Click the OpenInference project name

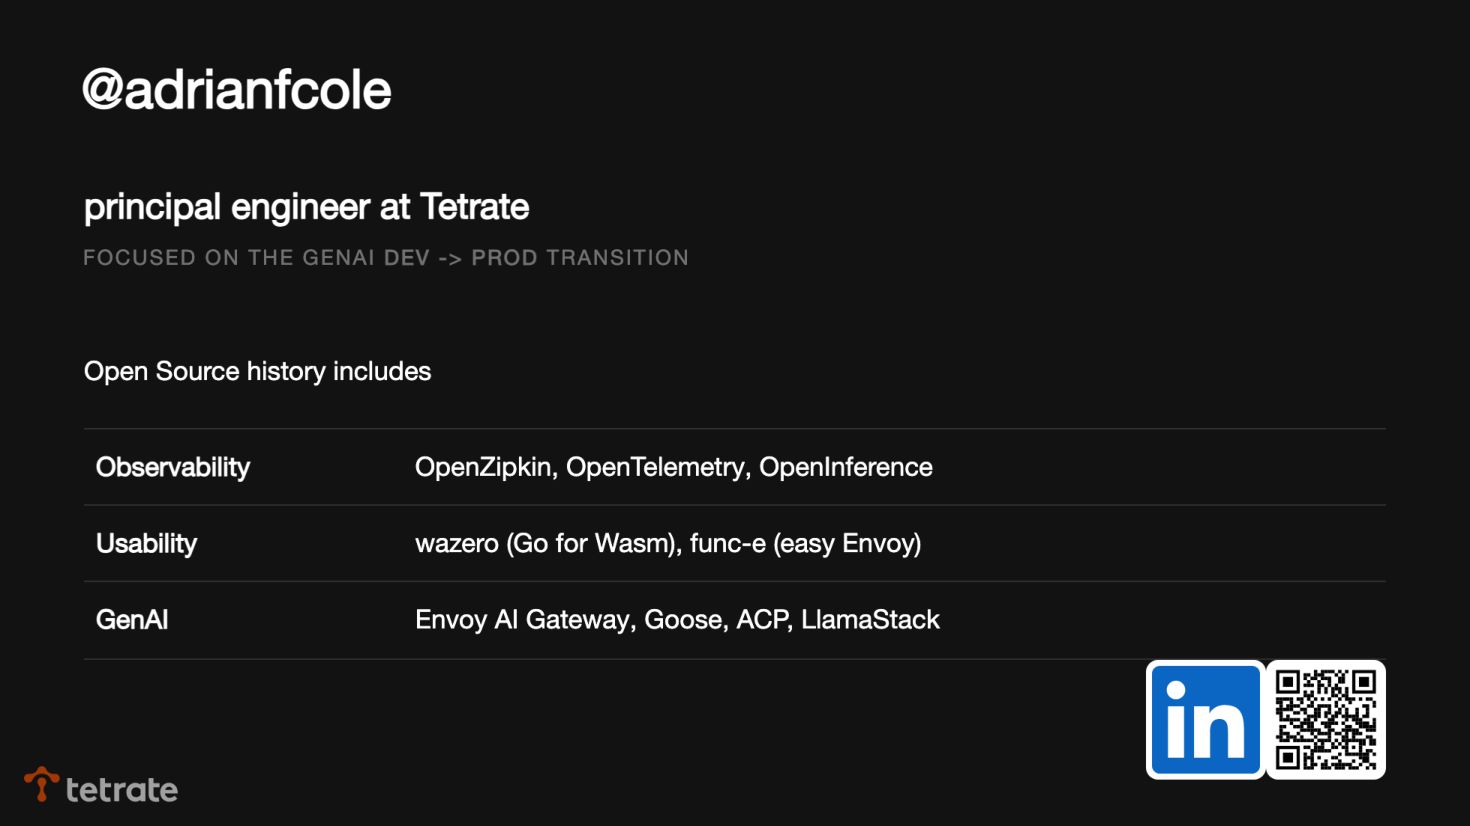pyautogui.click(x=846, y=467)
